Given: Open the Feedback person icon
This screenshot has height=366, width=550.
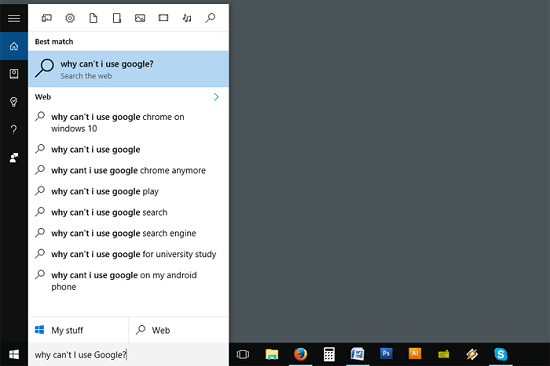Looking at the screenshot, I should [x=14, y=158].
